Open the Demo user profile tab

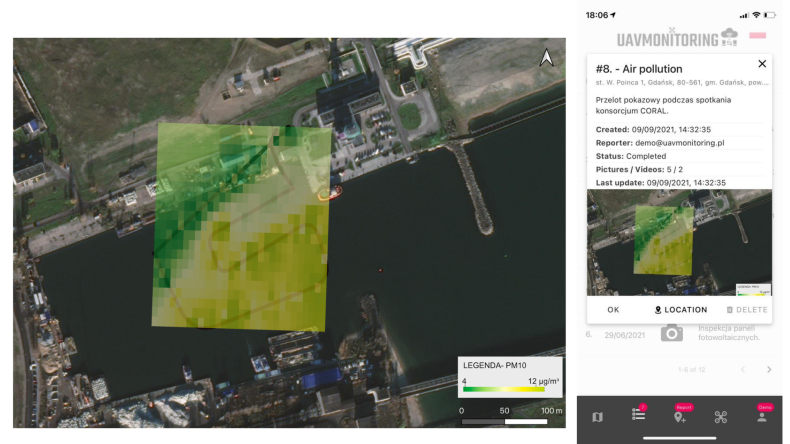pyautogui.click(x=762, y=416)
